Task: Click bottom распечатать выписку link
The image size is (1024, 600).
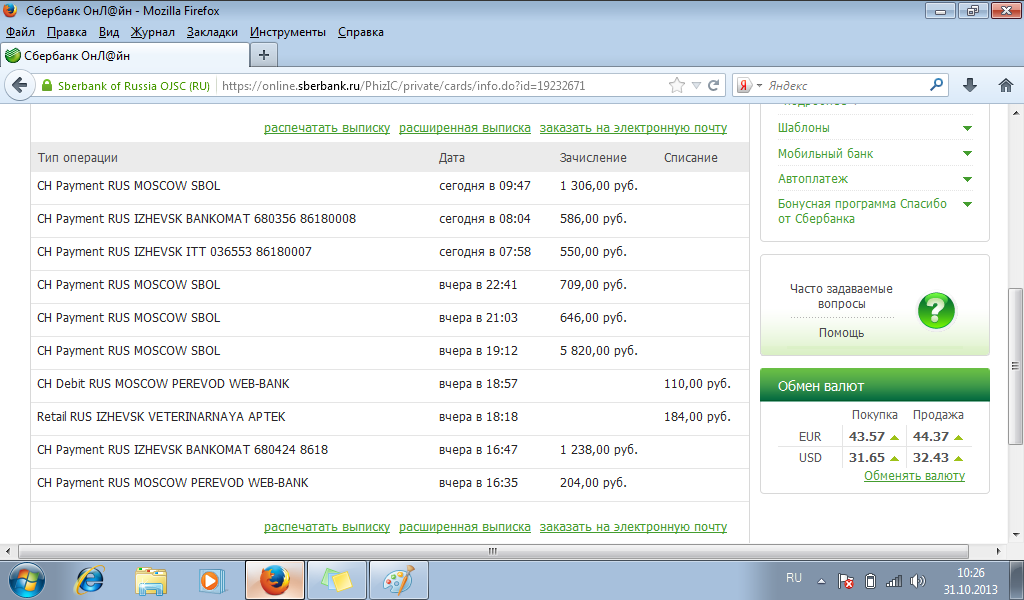Action: pyautogui.click(x=327, y=527)
